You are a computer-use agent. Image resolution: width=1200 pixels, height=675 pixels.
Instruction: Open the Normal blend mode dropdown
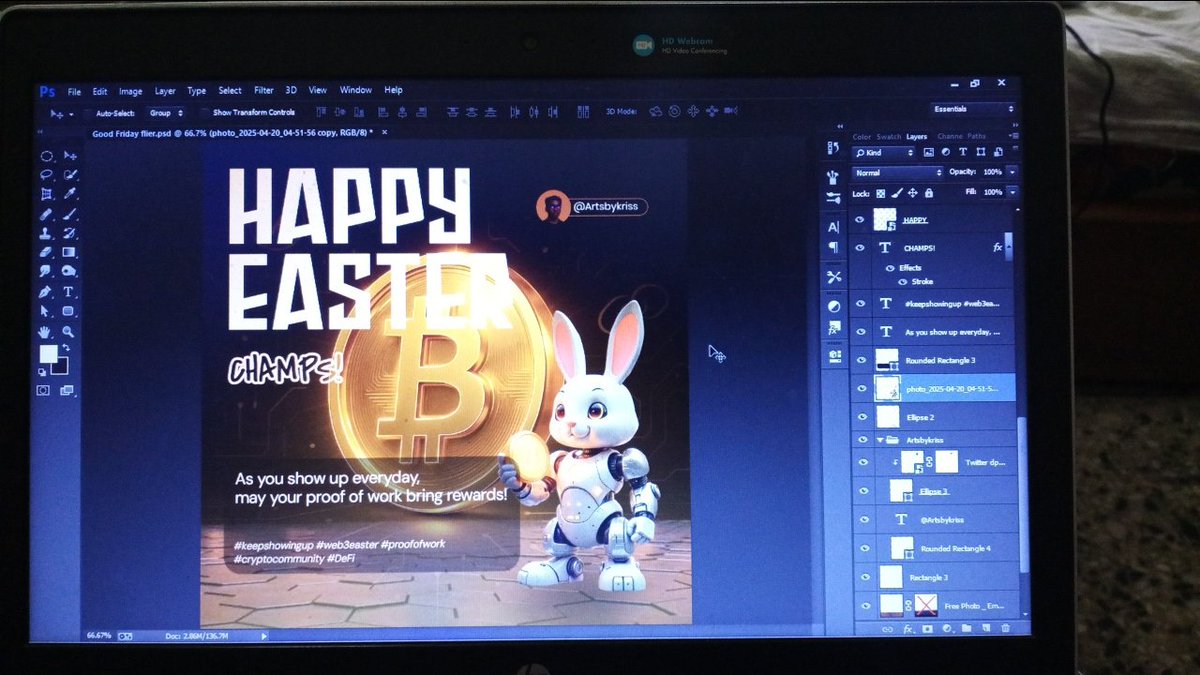(x=896, y=173)
